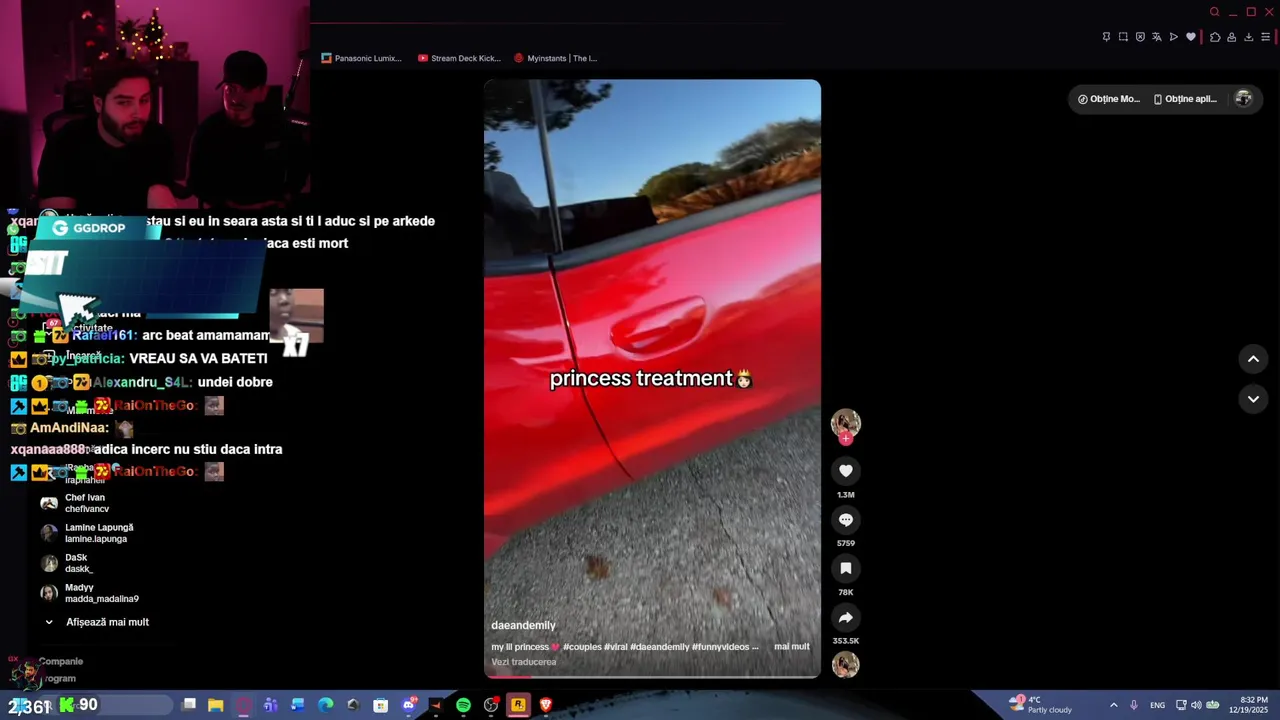Click the send arrow icon in toolbar
This screenshot has height=720, width=1280.
click(1174, 37)
